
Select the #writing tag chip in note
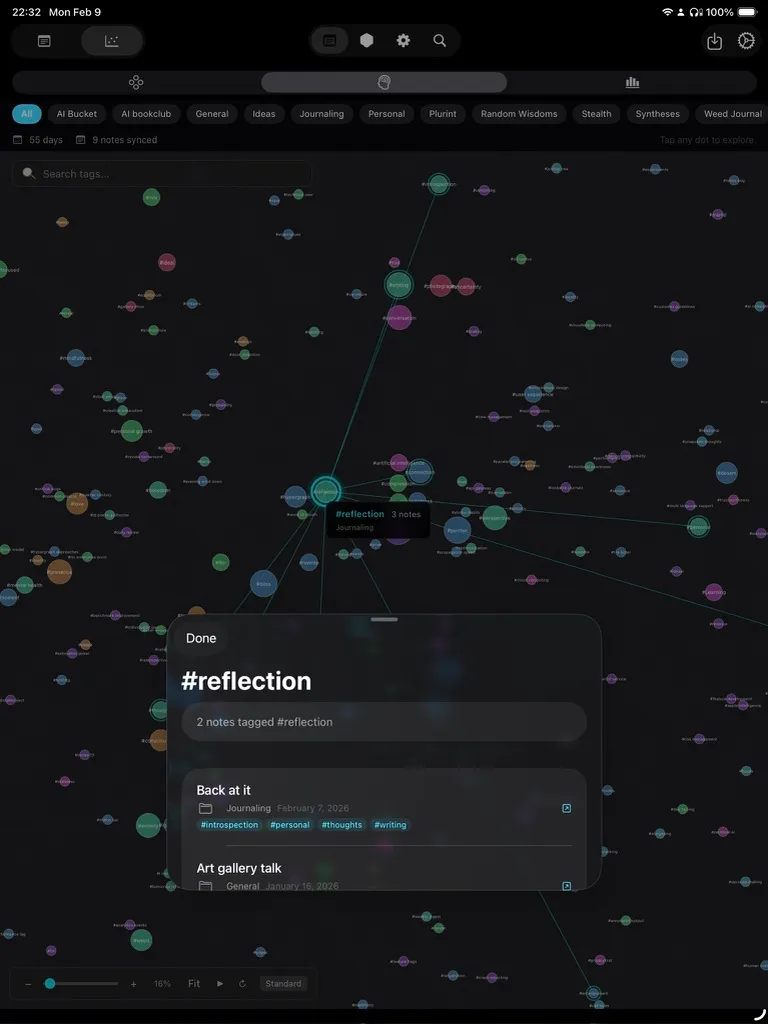click(390, 825)
